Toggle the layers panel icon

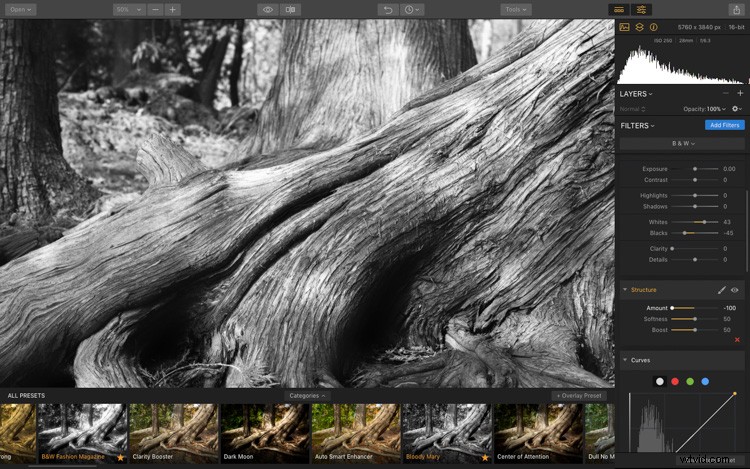(639, 28)
